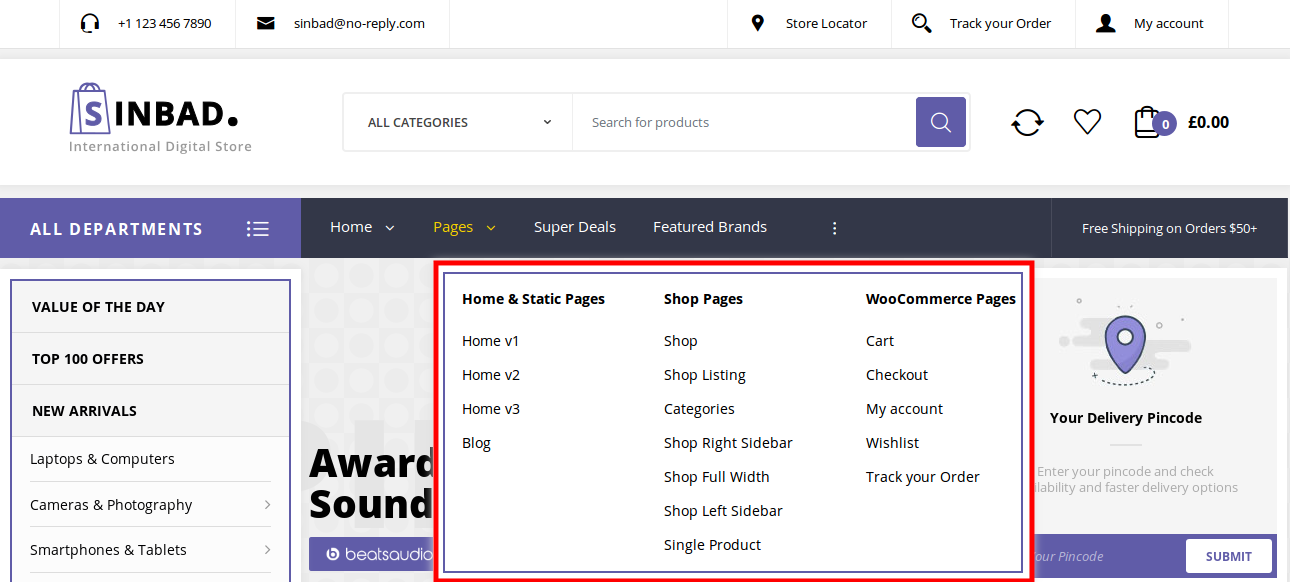Open the Featured Brands menu item

(710, 227)
